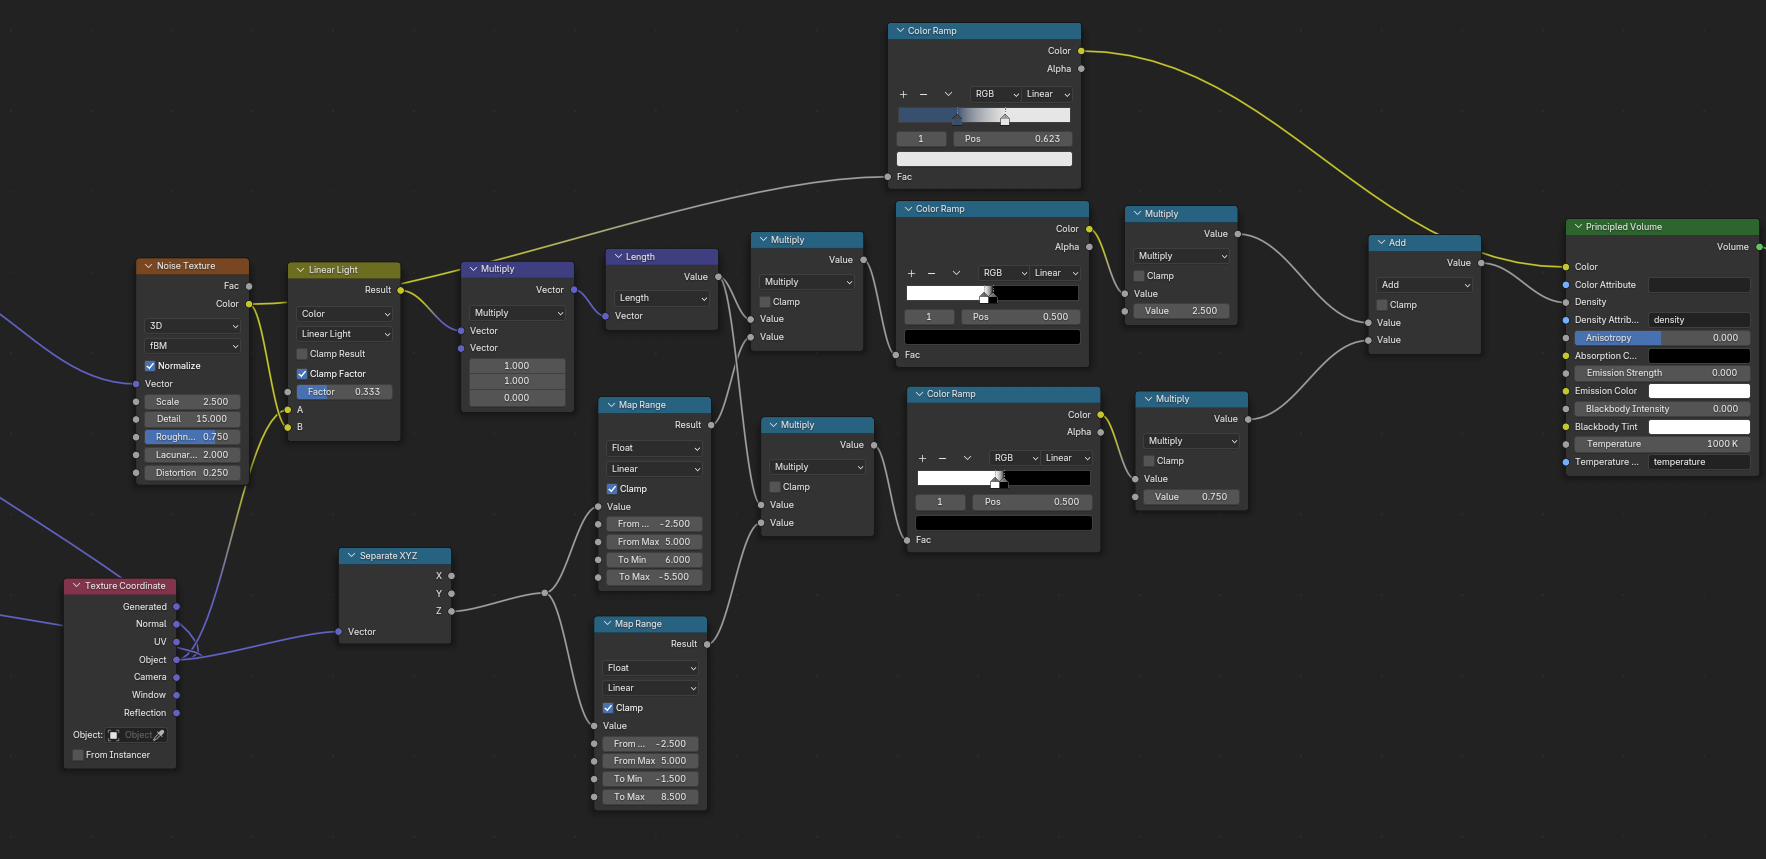Collapse the Texture Coordinate node
Screen dimensions: 1766x859
(x=77, y=586)
